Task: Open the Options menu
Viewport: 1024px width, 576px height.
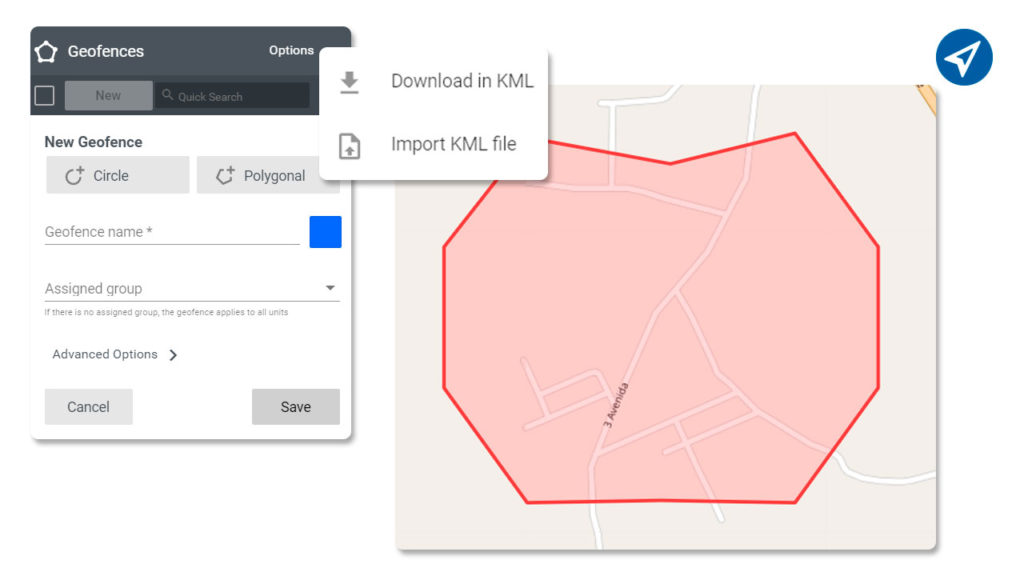Action: tap(291, 50)
